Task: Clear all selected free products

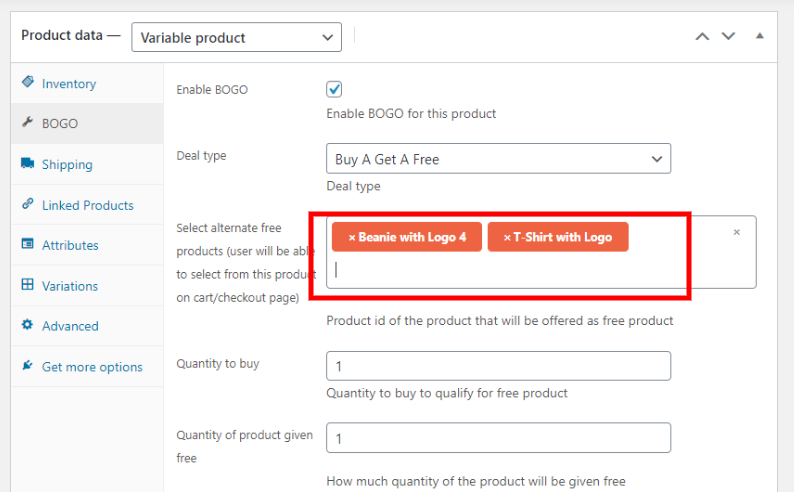Action: pyautogui.click(x=737, y=232)
